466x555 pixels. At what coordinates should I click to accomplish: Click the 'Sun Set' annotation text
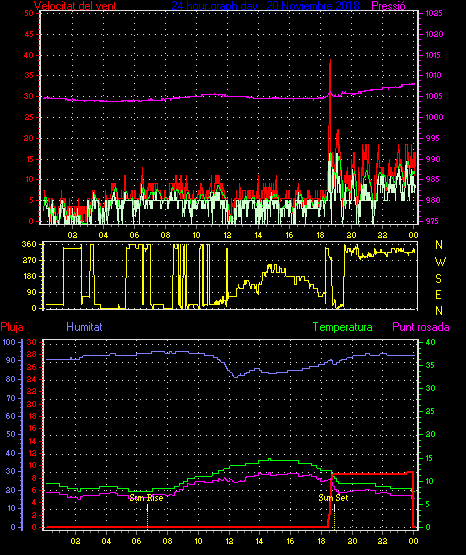coord(333,498)
